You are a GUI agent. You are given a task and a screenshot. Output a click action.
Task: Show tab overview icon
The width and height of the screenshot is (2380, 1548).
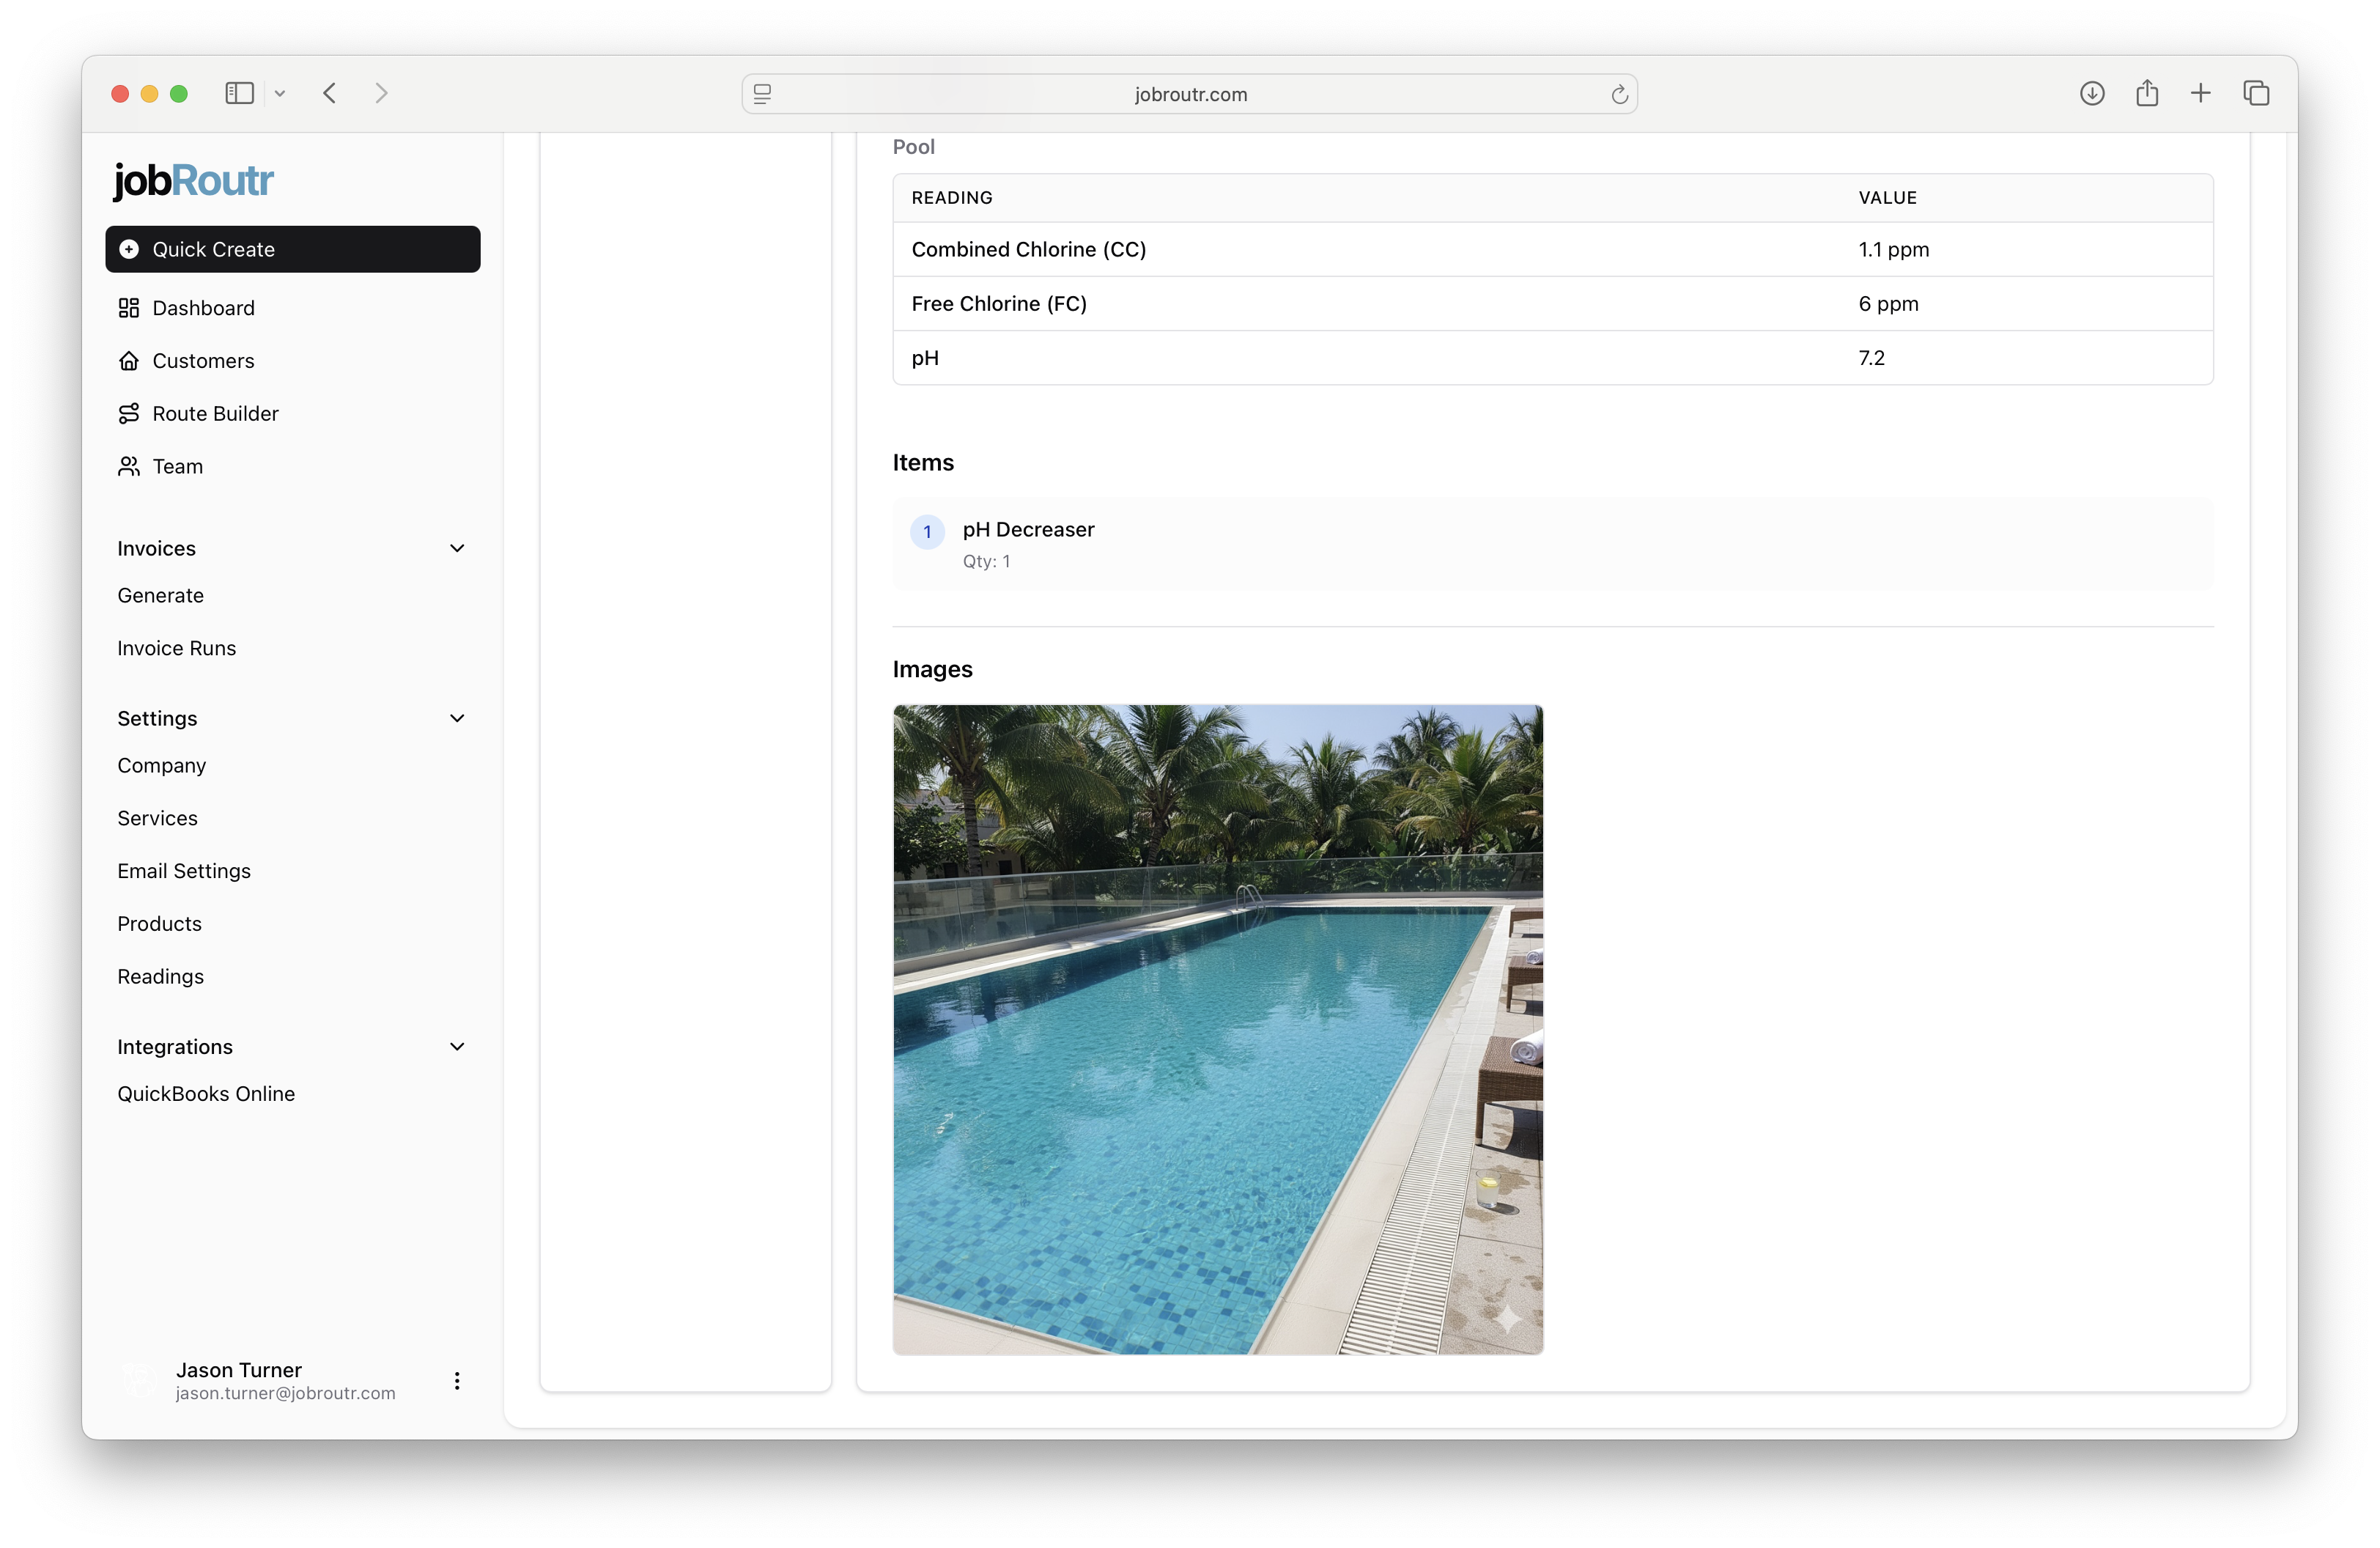(2256, 94)
